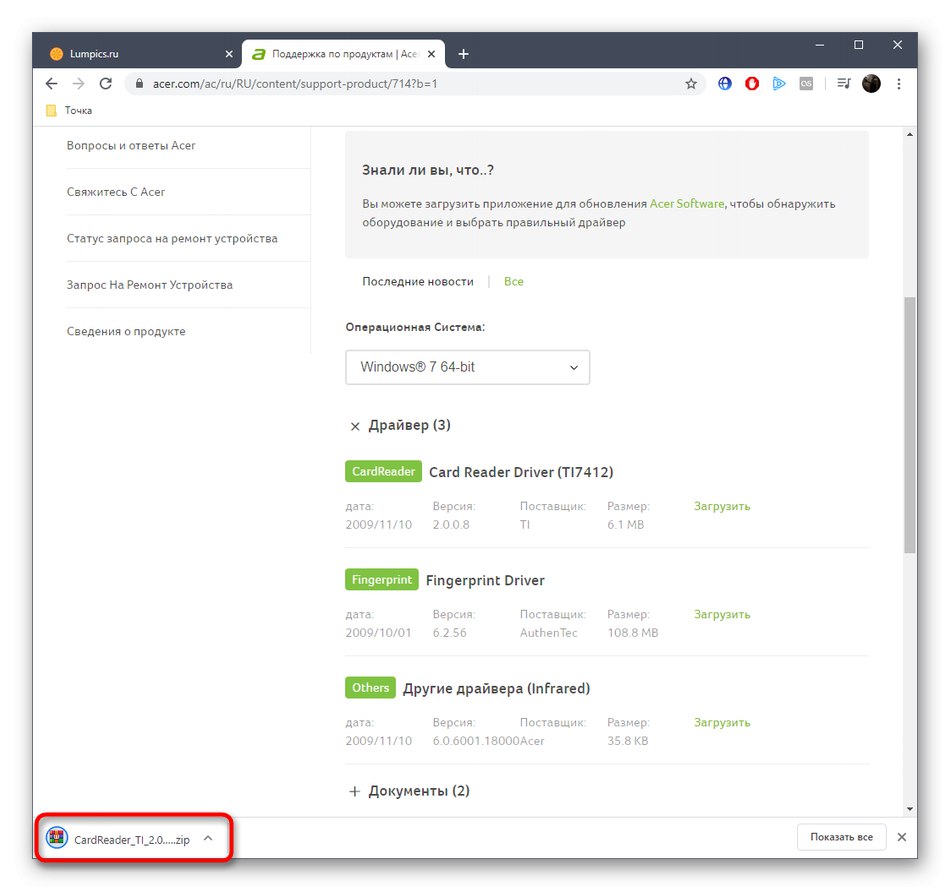Open the media control playlist icon

[x=844, y=84]
